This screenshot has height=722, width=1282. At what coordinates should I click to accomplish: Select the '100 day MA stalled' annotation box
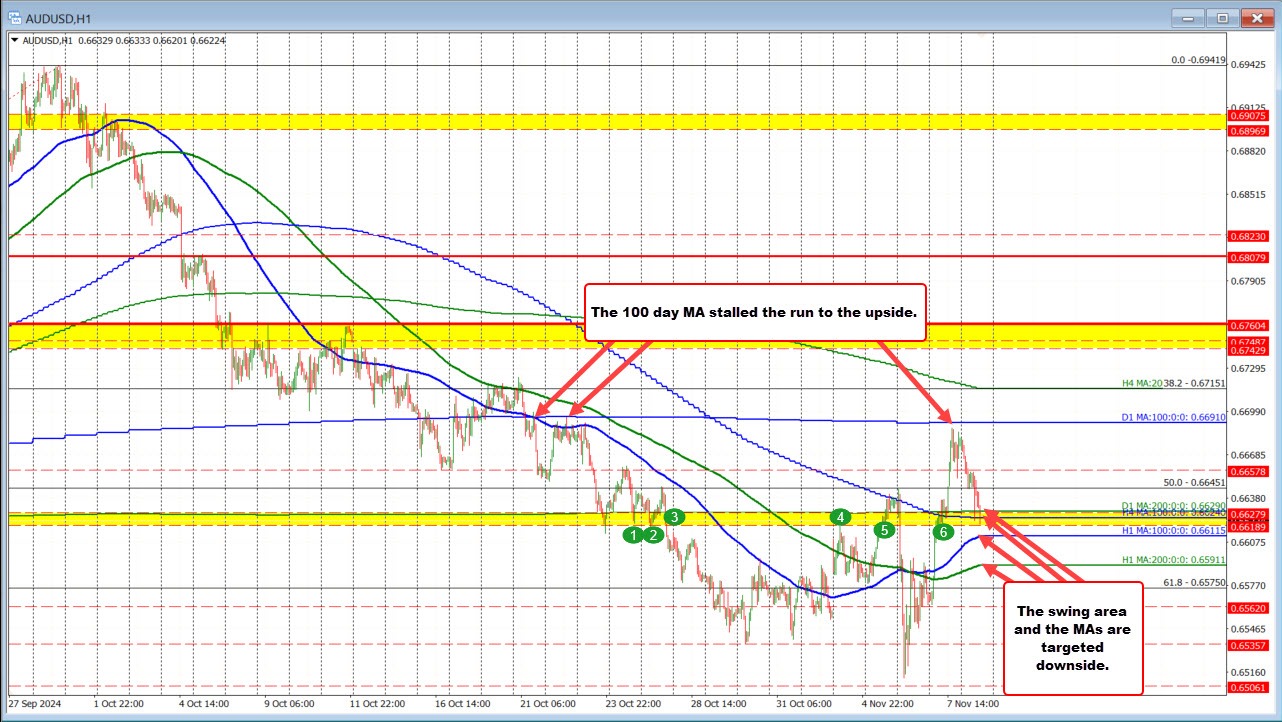755,312
